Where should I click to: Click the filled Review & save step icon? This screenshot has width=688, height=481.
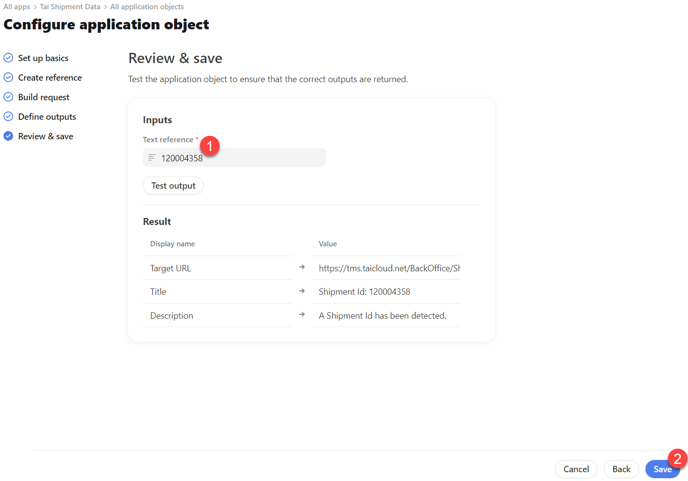[x=8, y=136]
